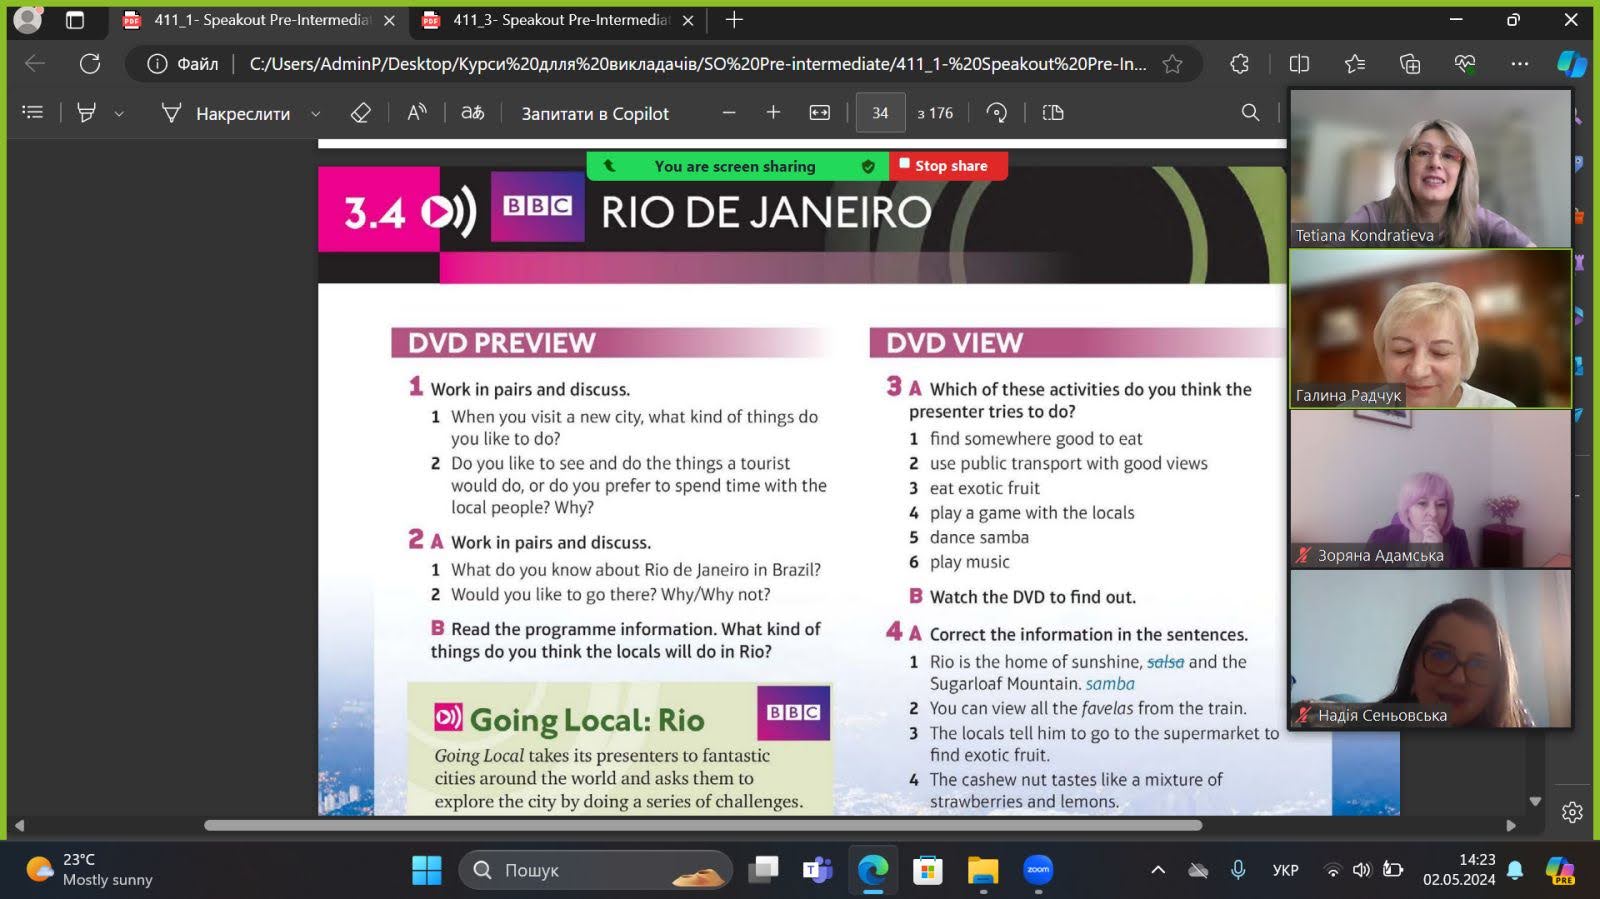Open a new browser tab

coord(734,20)
